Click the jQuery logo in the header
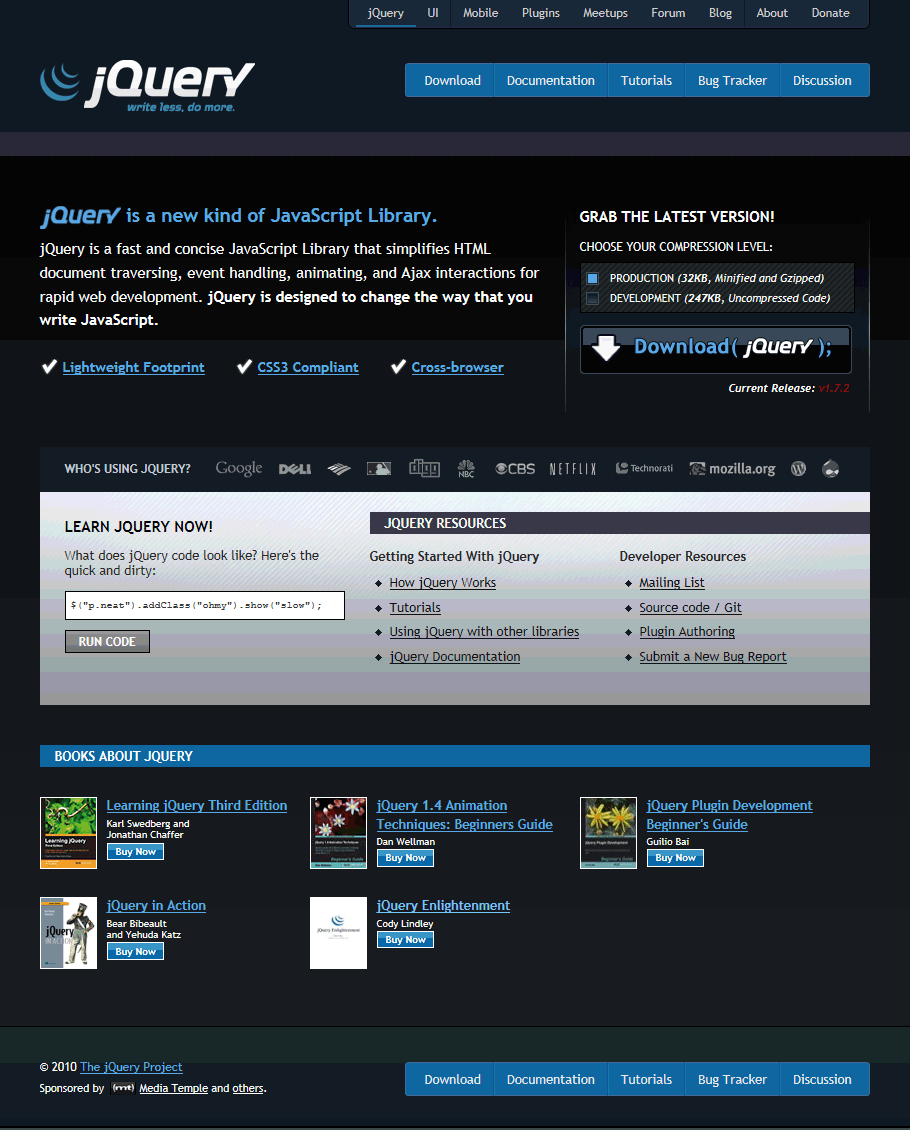This screenshot has width=910, height=1130. coord(147,87)
